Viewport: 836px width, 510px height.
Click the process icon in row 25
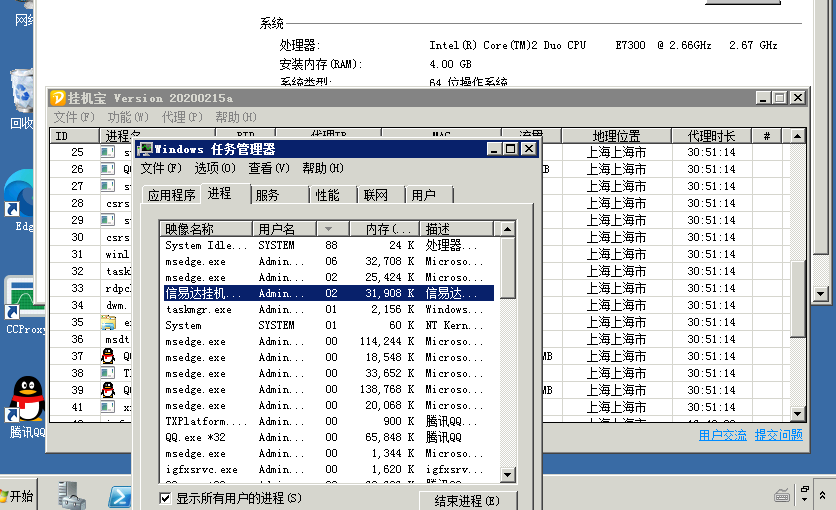[108, 152]
